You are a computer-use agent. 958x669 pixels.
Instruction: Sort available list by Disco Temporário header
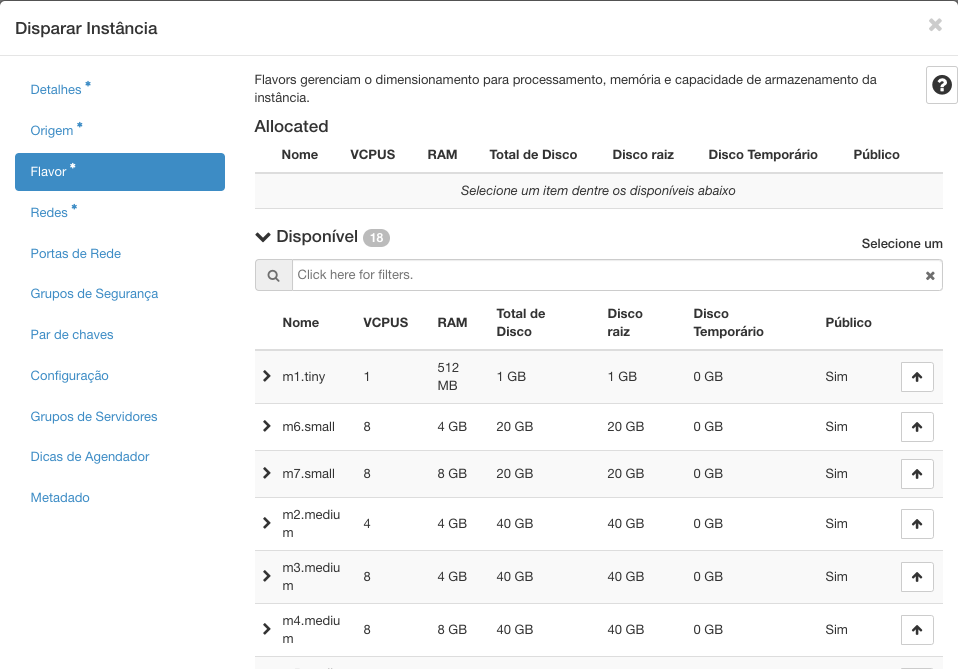coord(728,323)
